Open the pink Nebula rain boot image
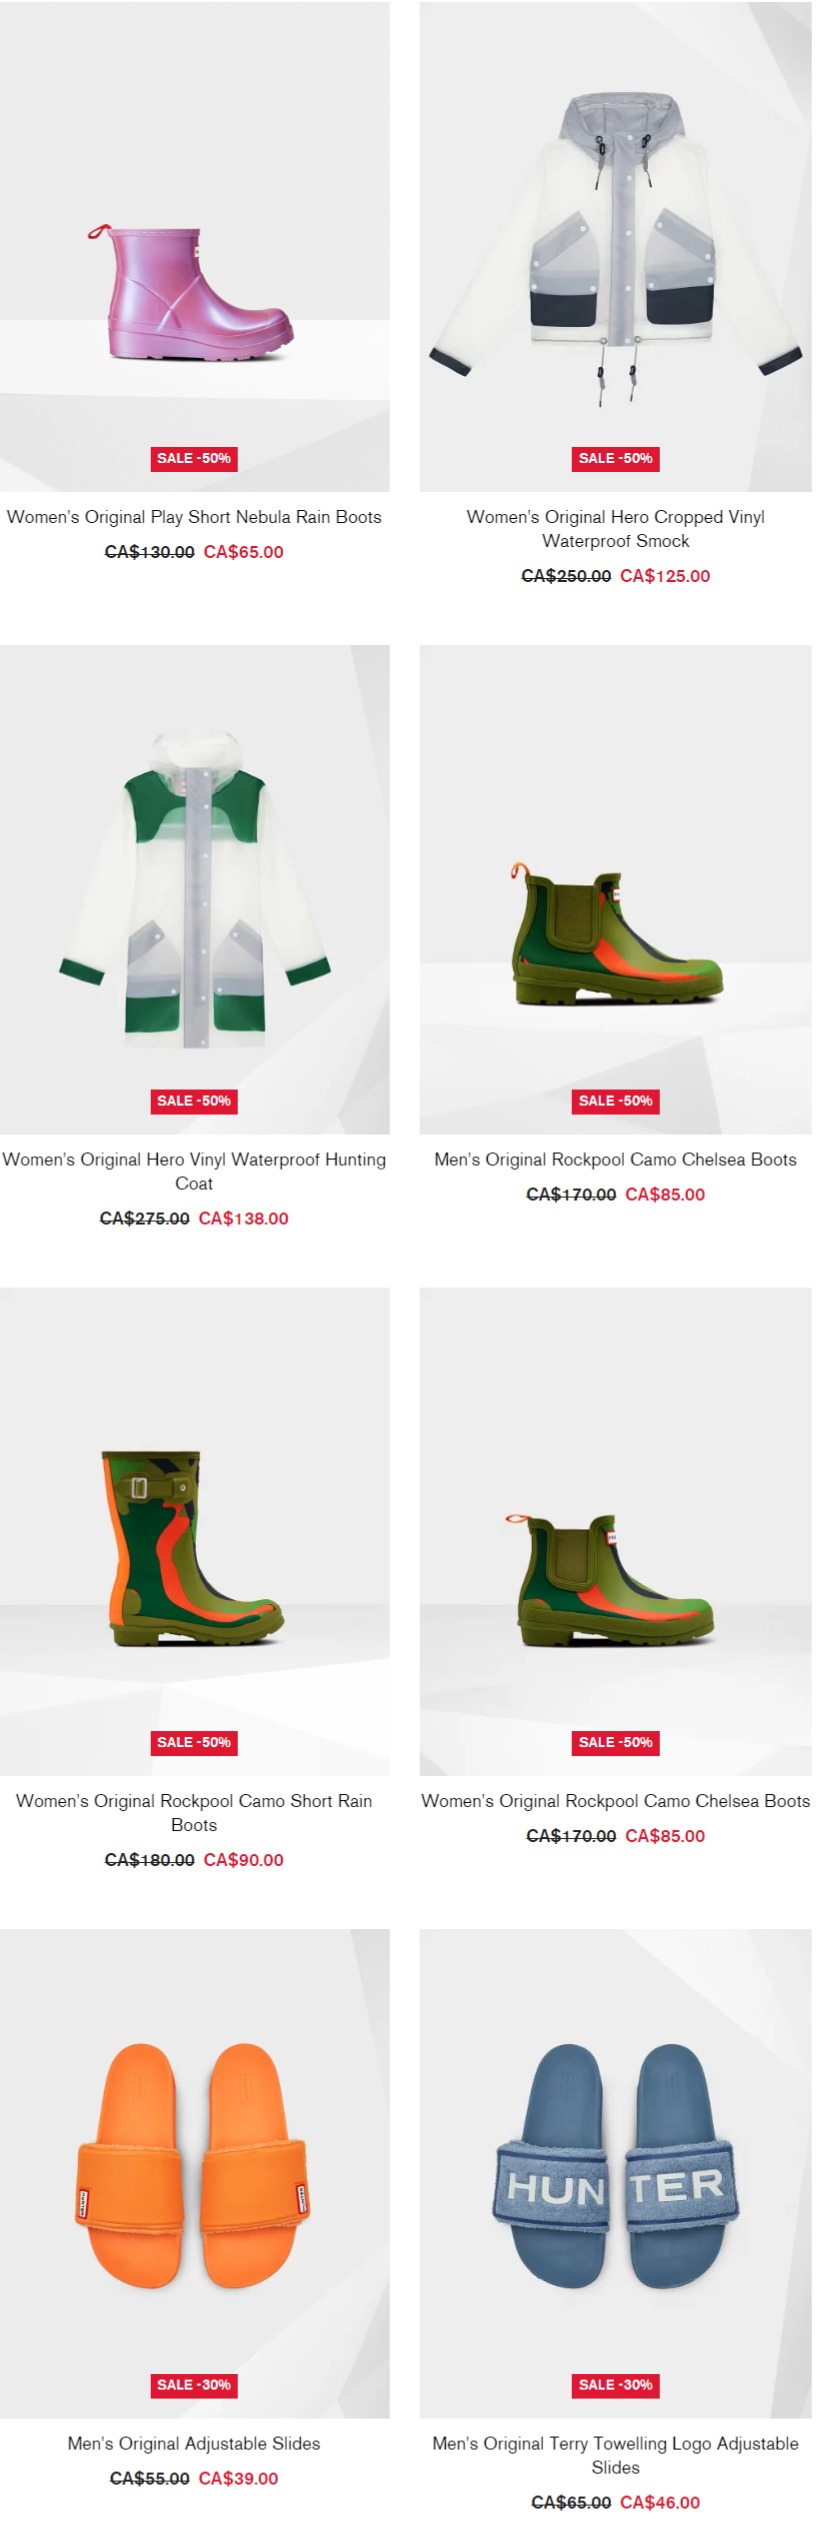This screenshot has height=2538, width=821. 194,246
